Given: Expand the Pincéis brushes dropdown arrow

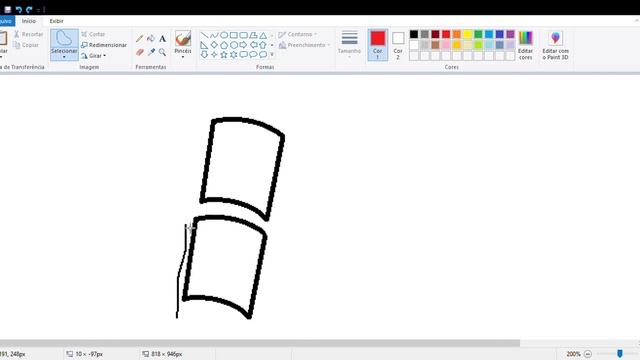Looking at the screenshot, I should click(183, 56).
